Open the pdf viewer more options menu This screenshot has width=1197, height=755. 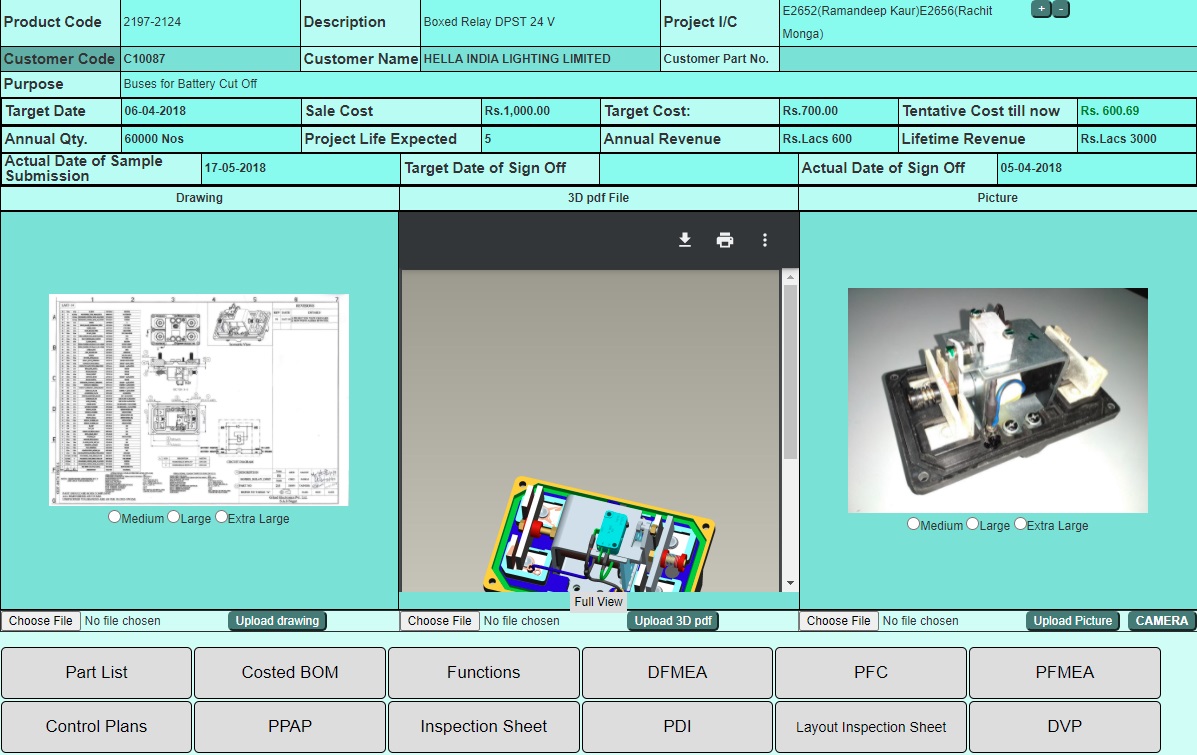pos(765,240)
